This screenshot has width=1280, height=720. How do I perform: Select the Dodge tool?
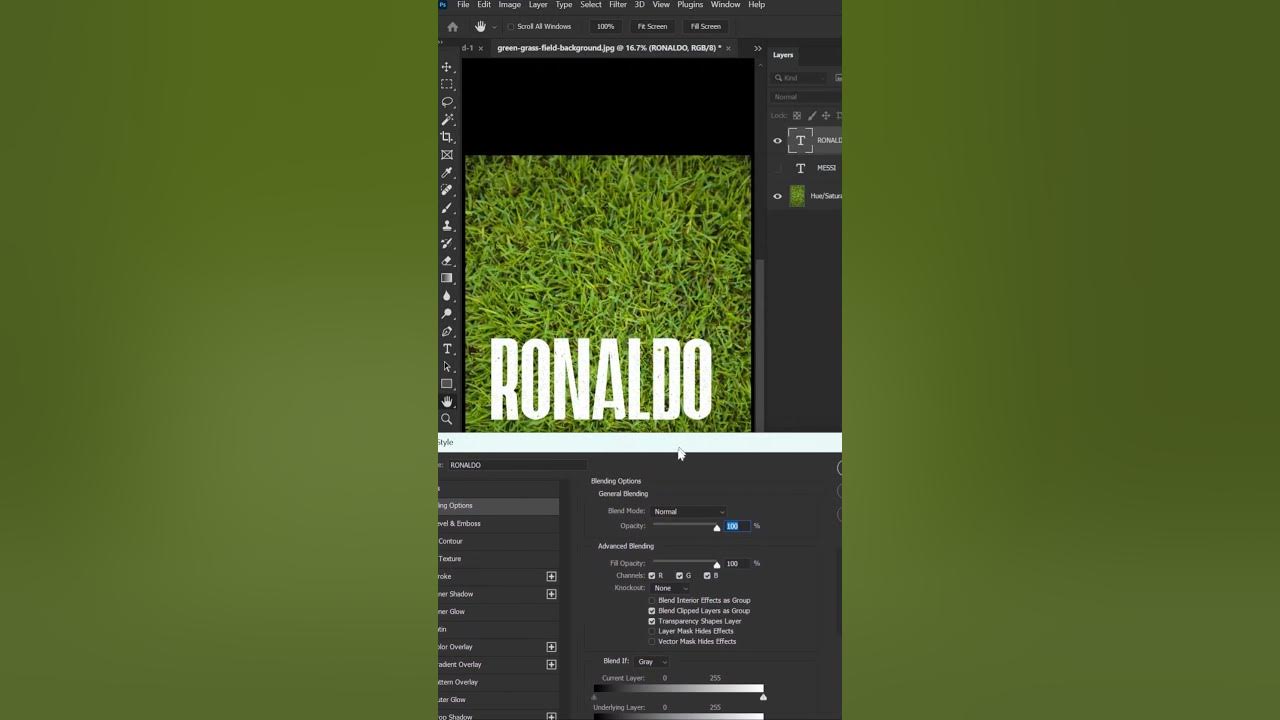coord(447,314)
